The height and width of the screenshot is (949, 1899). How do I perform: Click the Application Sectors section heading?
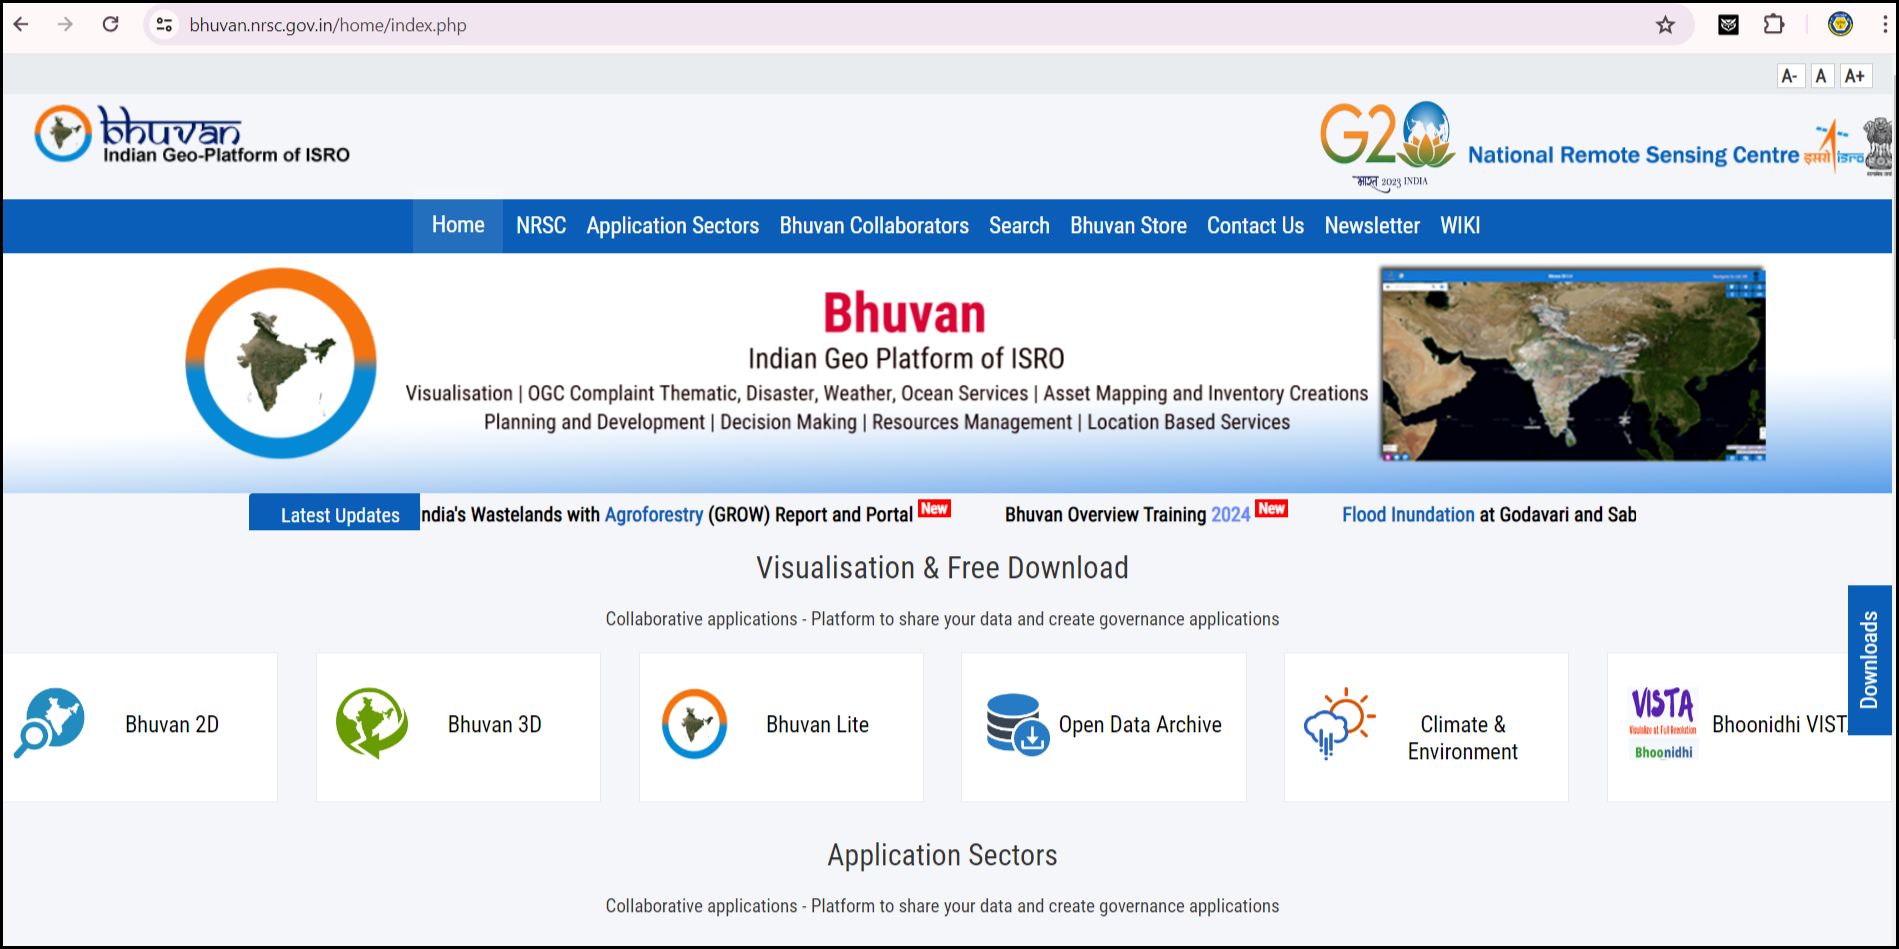point(942,855)
